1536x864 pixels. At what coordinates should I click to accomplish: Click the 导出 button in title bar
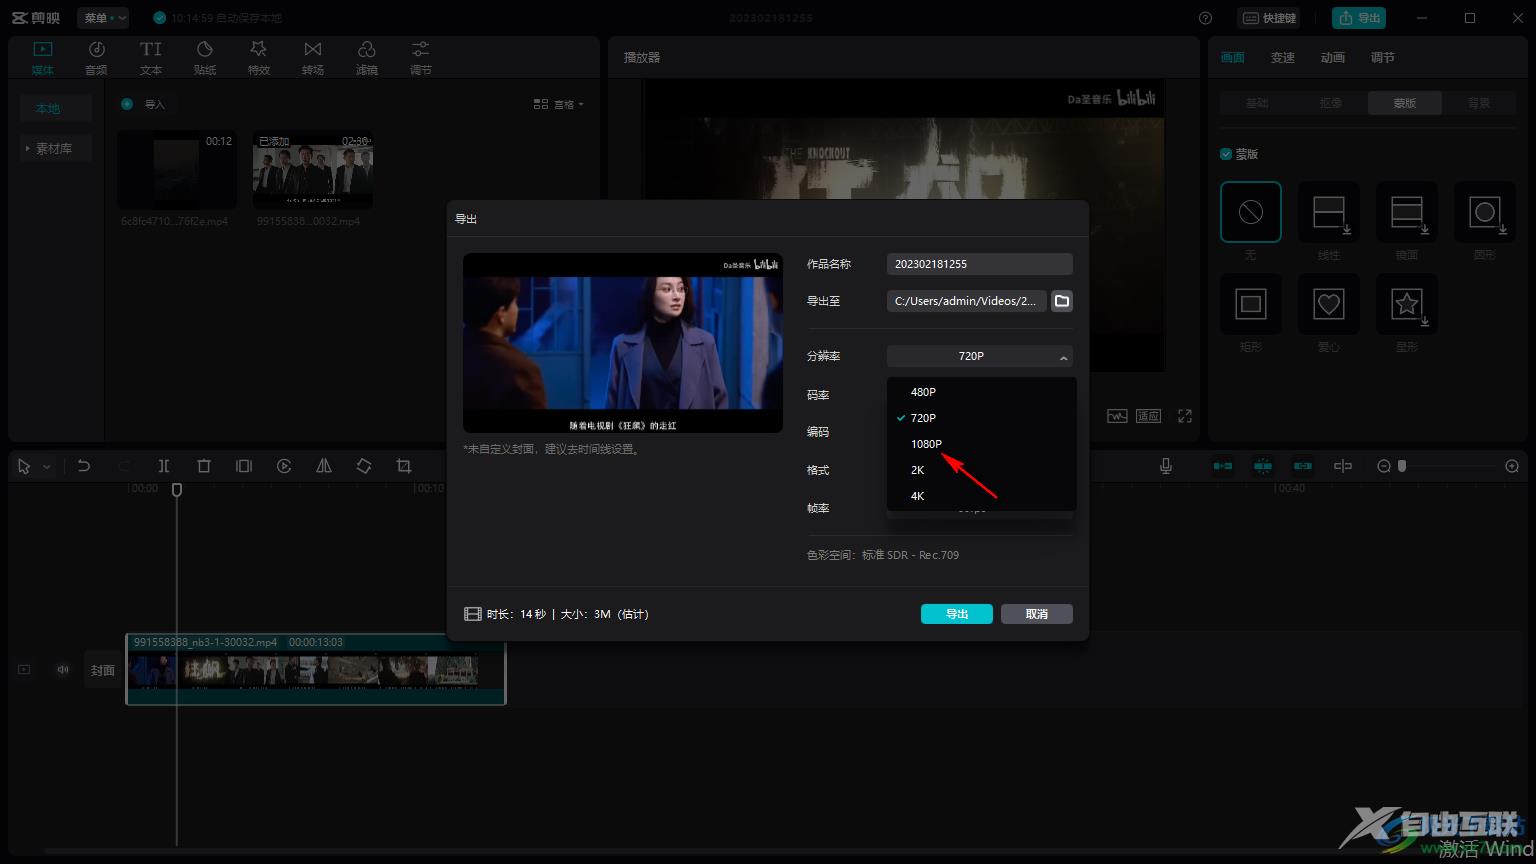tap(1359, 18)
